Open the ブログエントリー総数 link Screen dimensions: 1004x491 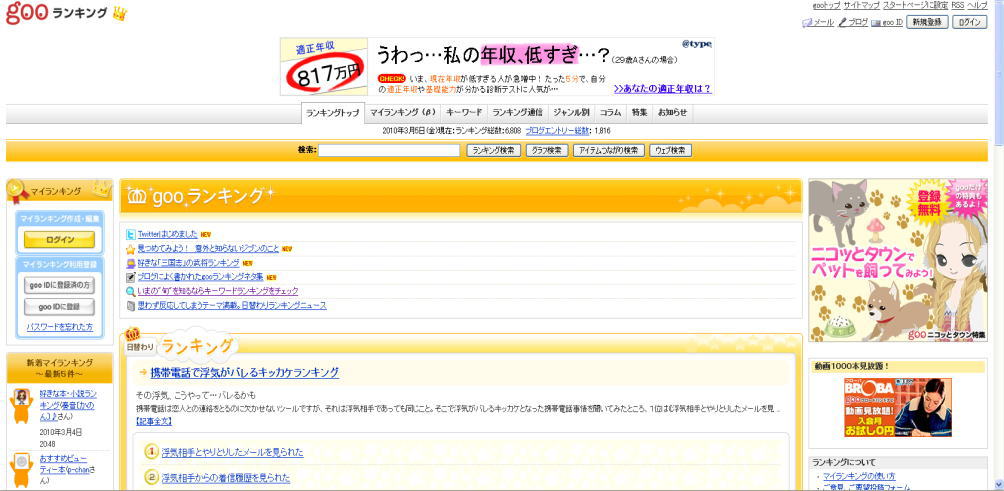(x=558, y=131)
